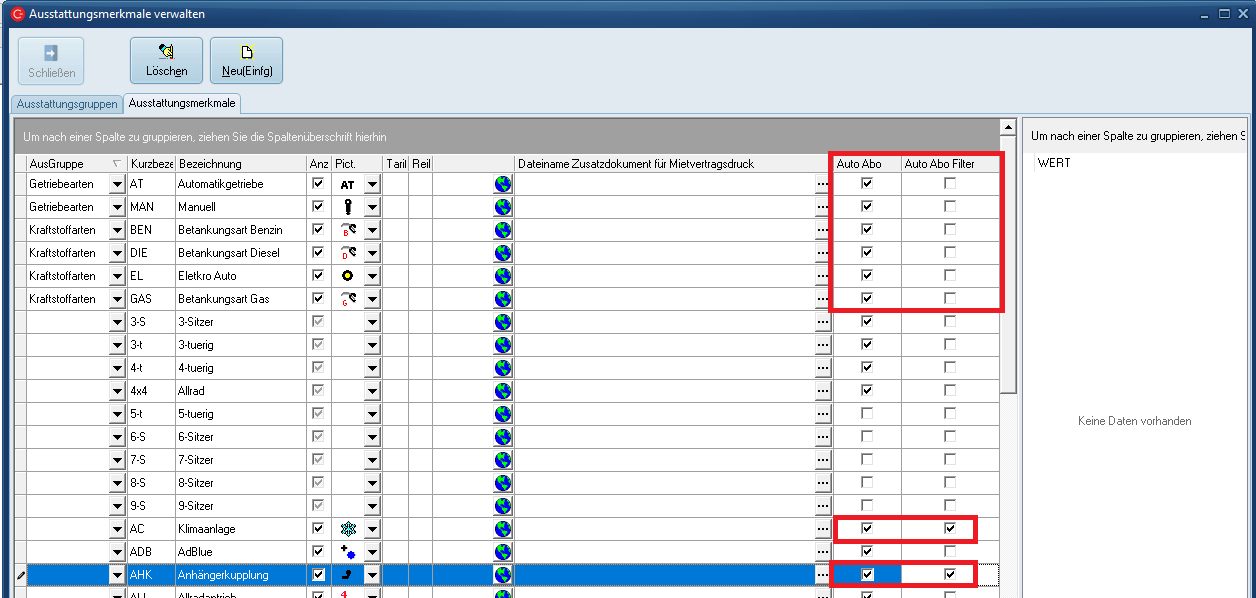The width and height of the screenshot is (1256, 598).
Task: Expand pictogram dropdown for Betankungsart Benzin
Action: 372,230
